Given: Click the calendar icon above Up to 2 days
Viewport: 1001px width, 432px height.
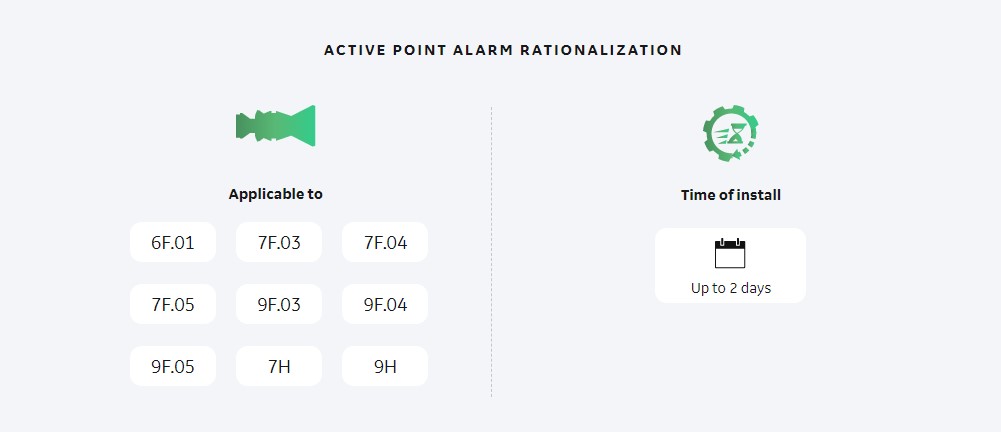Looking at the screenshot, I should point(730,253).
